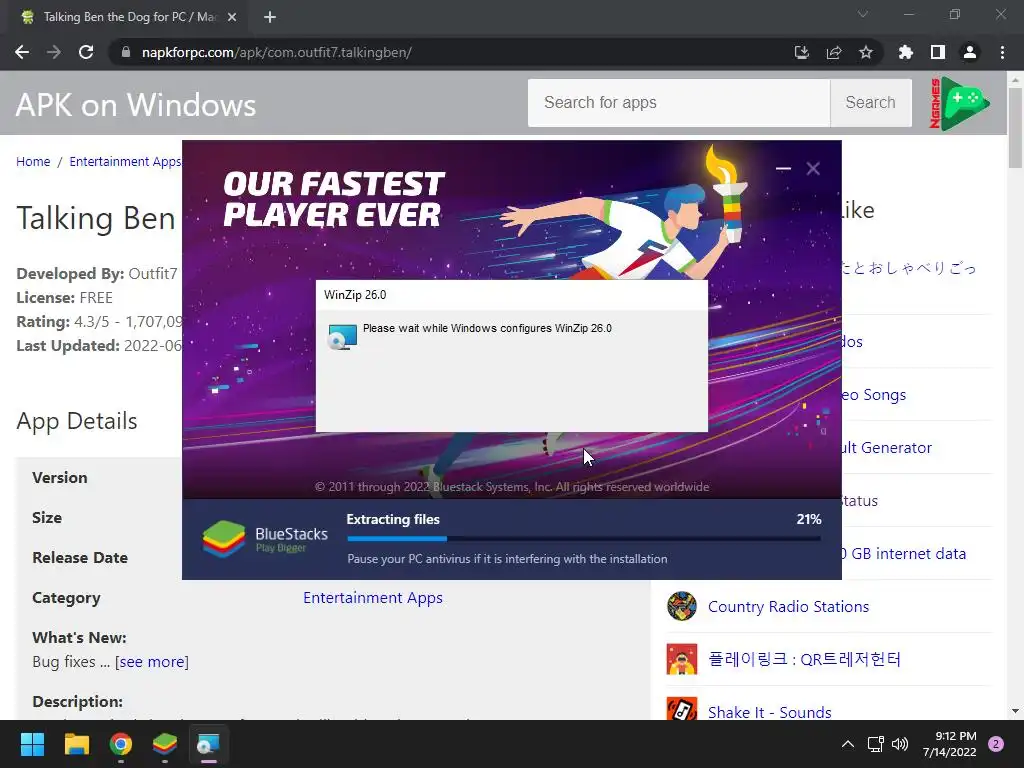Viewport: 1024px width, 768px height.
Task: Share this page via the share icon
Action: click(x=834, y=52)
